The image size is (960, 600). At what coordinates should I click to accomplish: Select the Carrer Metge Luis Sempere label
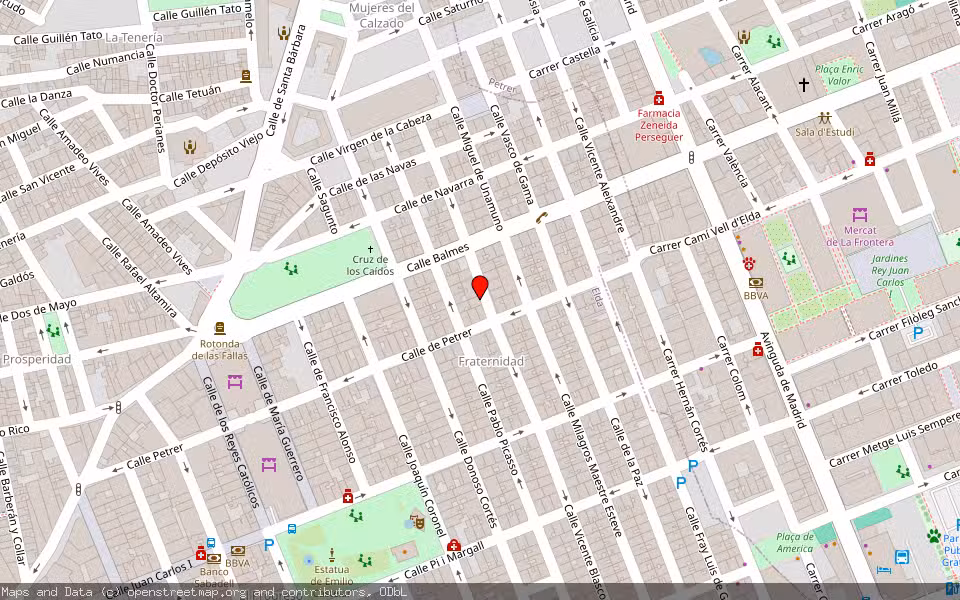[894, 440]
